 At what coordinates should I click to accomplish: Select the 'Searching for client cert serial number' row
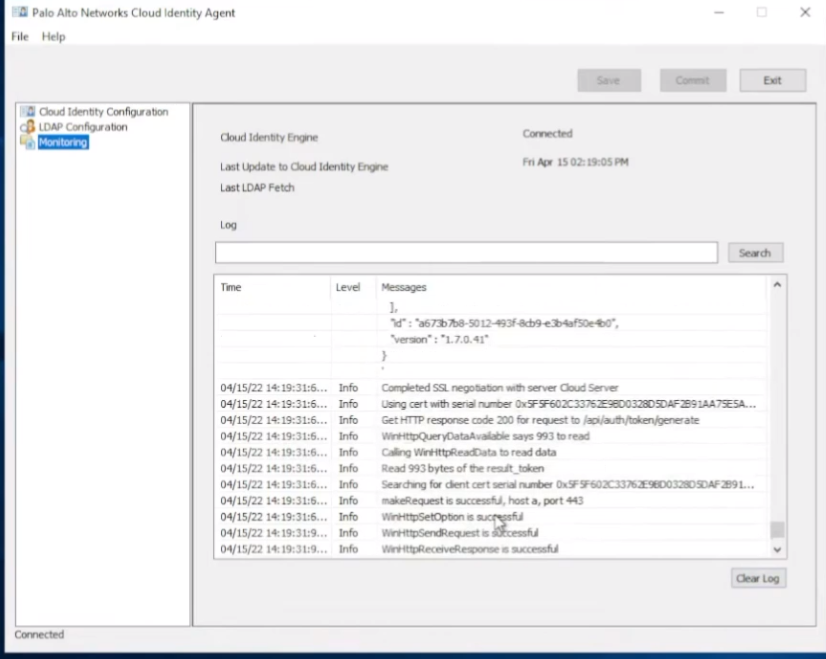point(492,484)
